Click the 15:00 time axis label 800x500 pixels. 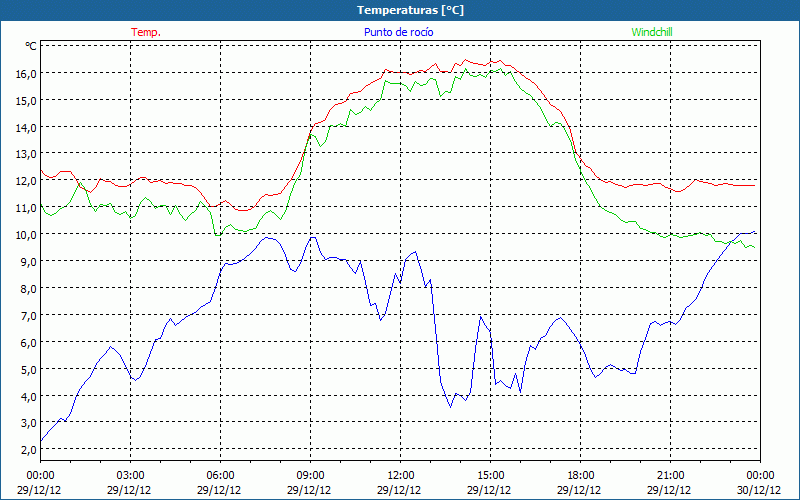point(490,476)
